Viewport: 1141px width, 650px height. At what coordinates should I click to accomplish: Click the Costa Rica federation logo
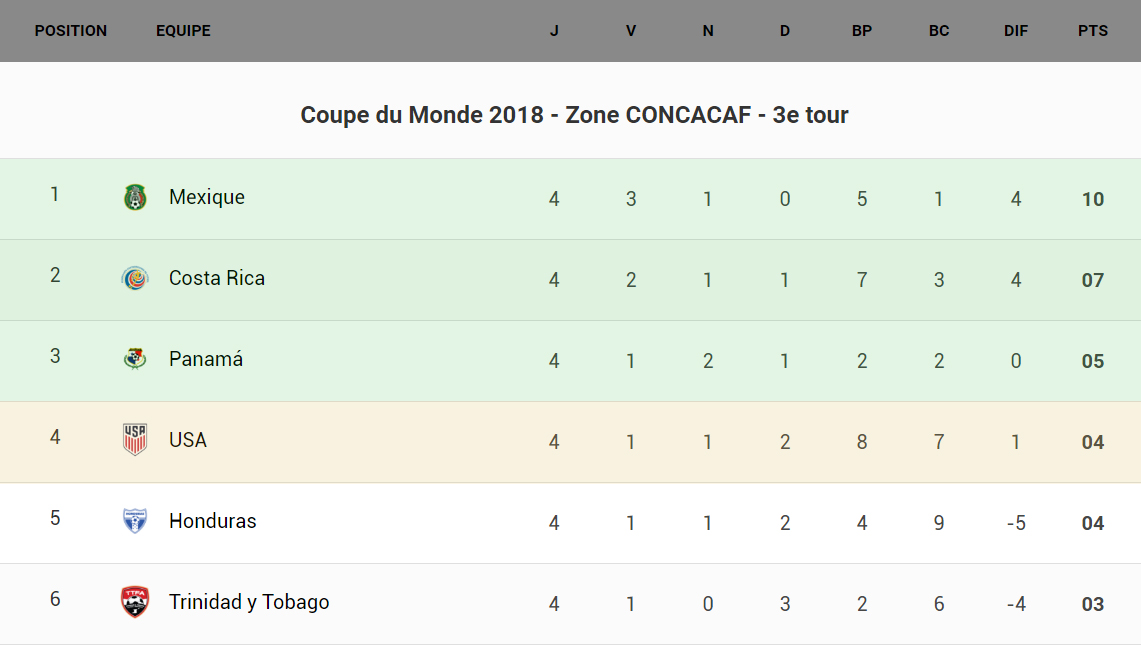[x=135, y=279]
